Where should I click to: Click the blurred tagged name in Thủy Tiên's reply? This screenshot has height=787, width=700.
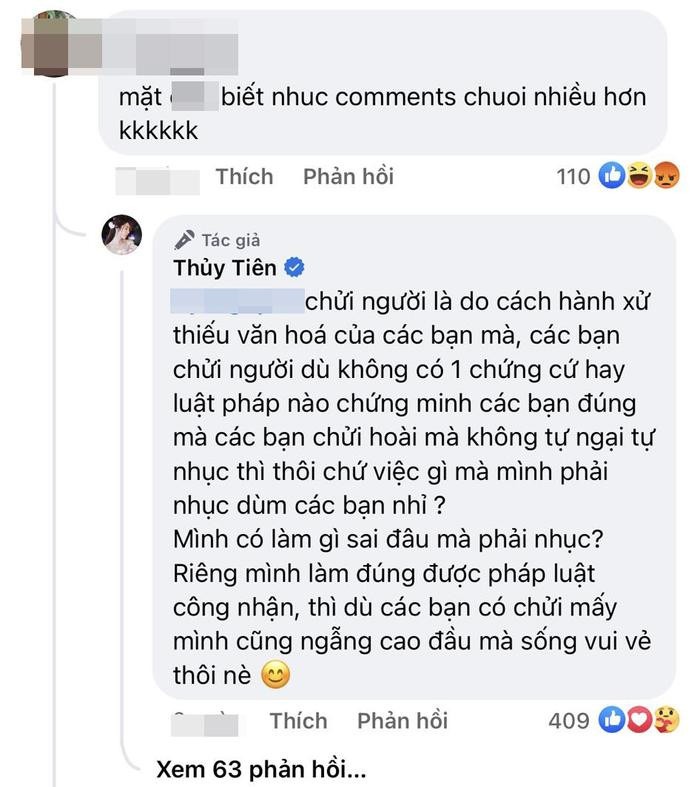pyautogui.click(x=236, y=301)
